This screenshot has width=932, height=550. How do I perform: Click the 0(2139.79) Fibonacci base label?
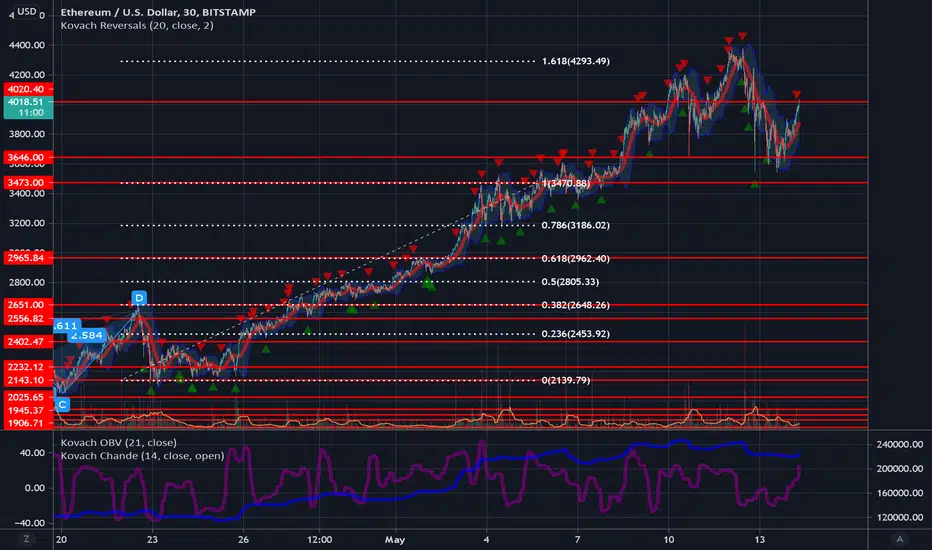(x=565, y=381)
